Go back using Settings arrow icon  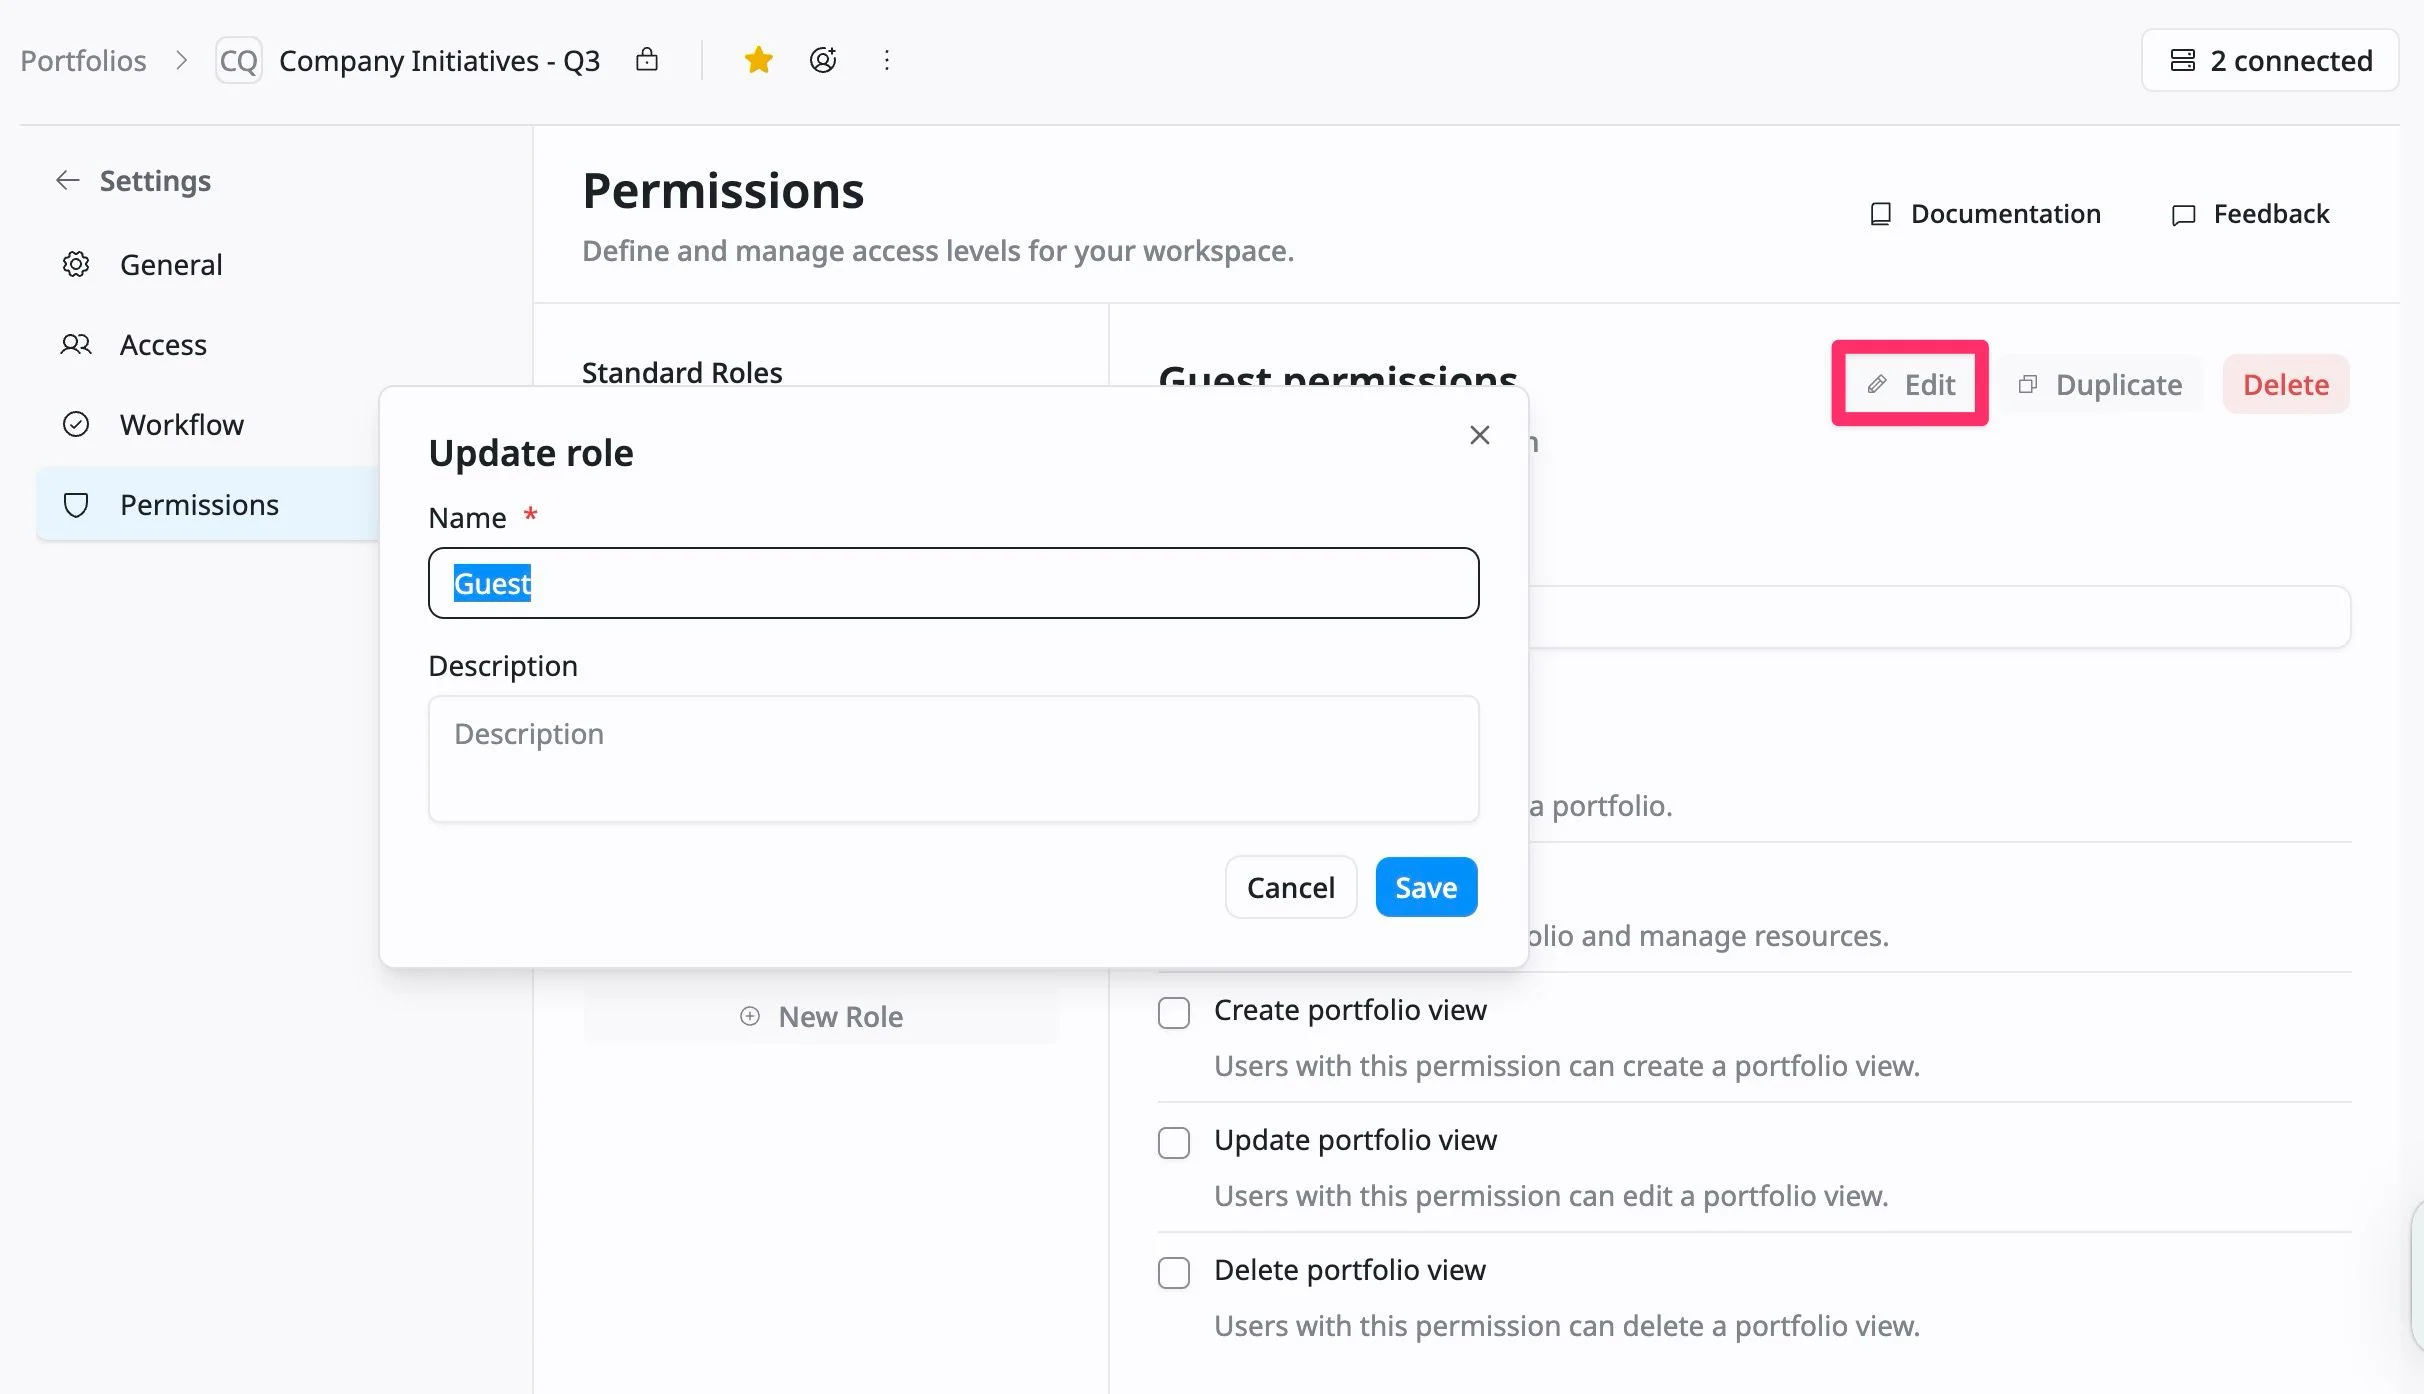point(68,180)
